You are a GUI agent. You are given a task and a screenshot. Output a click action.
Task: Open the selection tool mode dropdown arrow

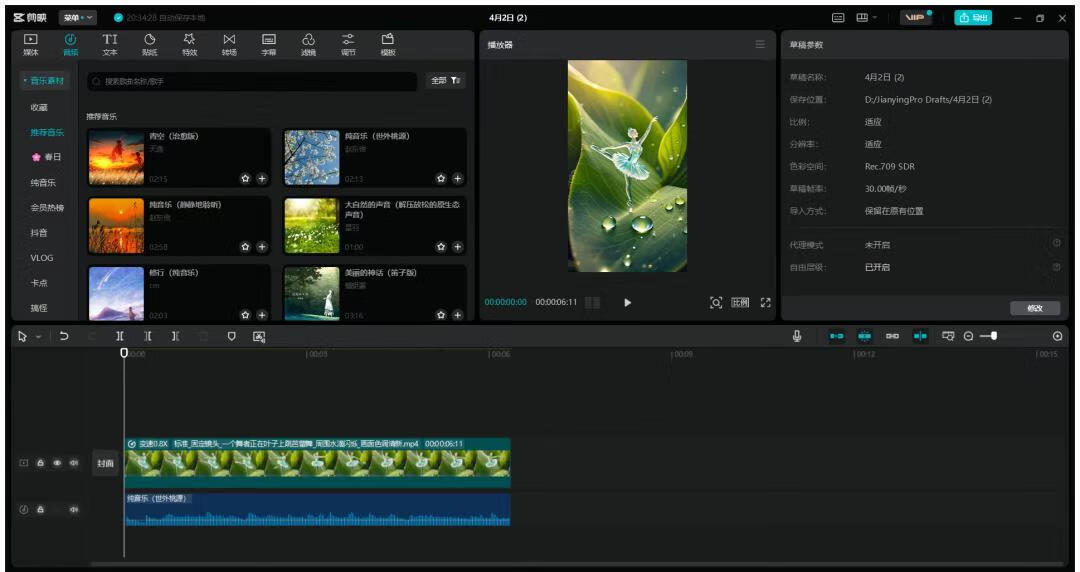coord(39,336)
